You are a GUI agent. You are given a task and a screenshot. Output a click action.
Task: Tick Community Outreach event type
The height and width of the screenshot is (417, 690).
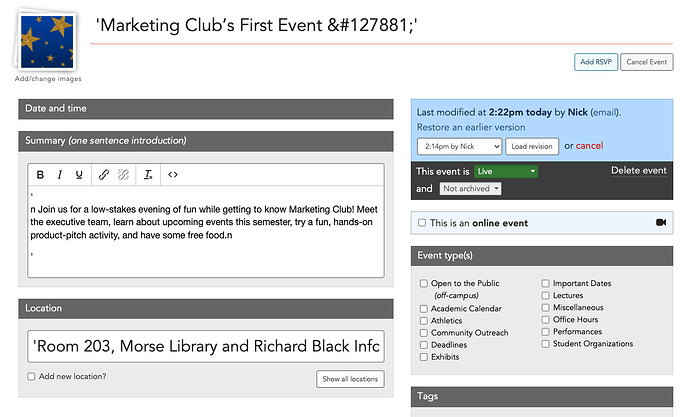click(x=424, y=333)
